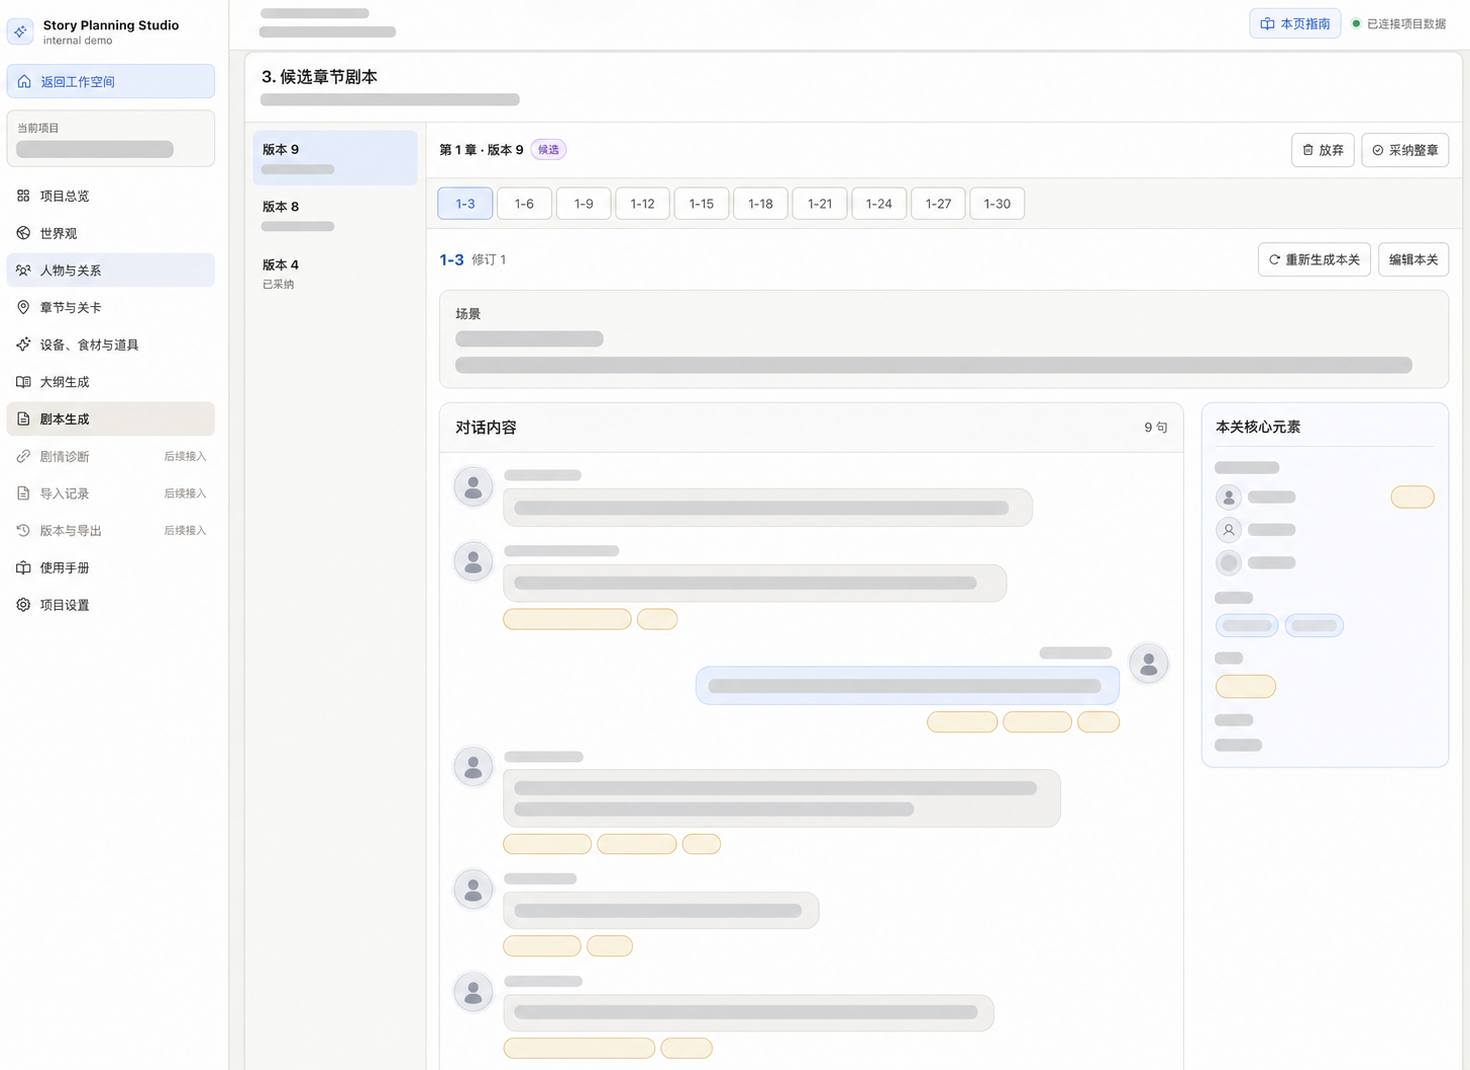
Task: Click 重新生成本关 button
Action: tap(1314, 260)
